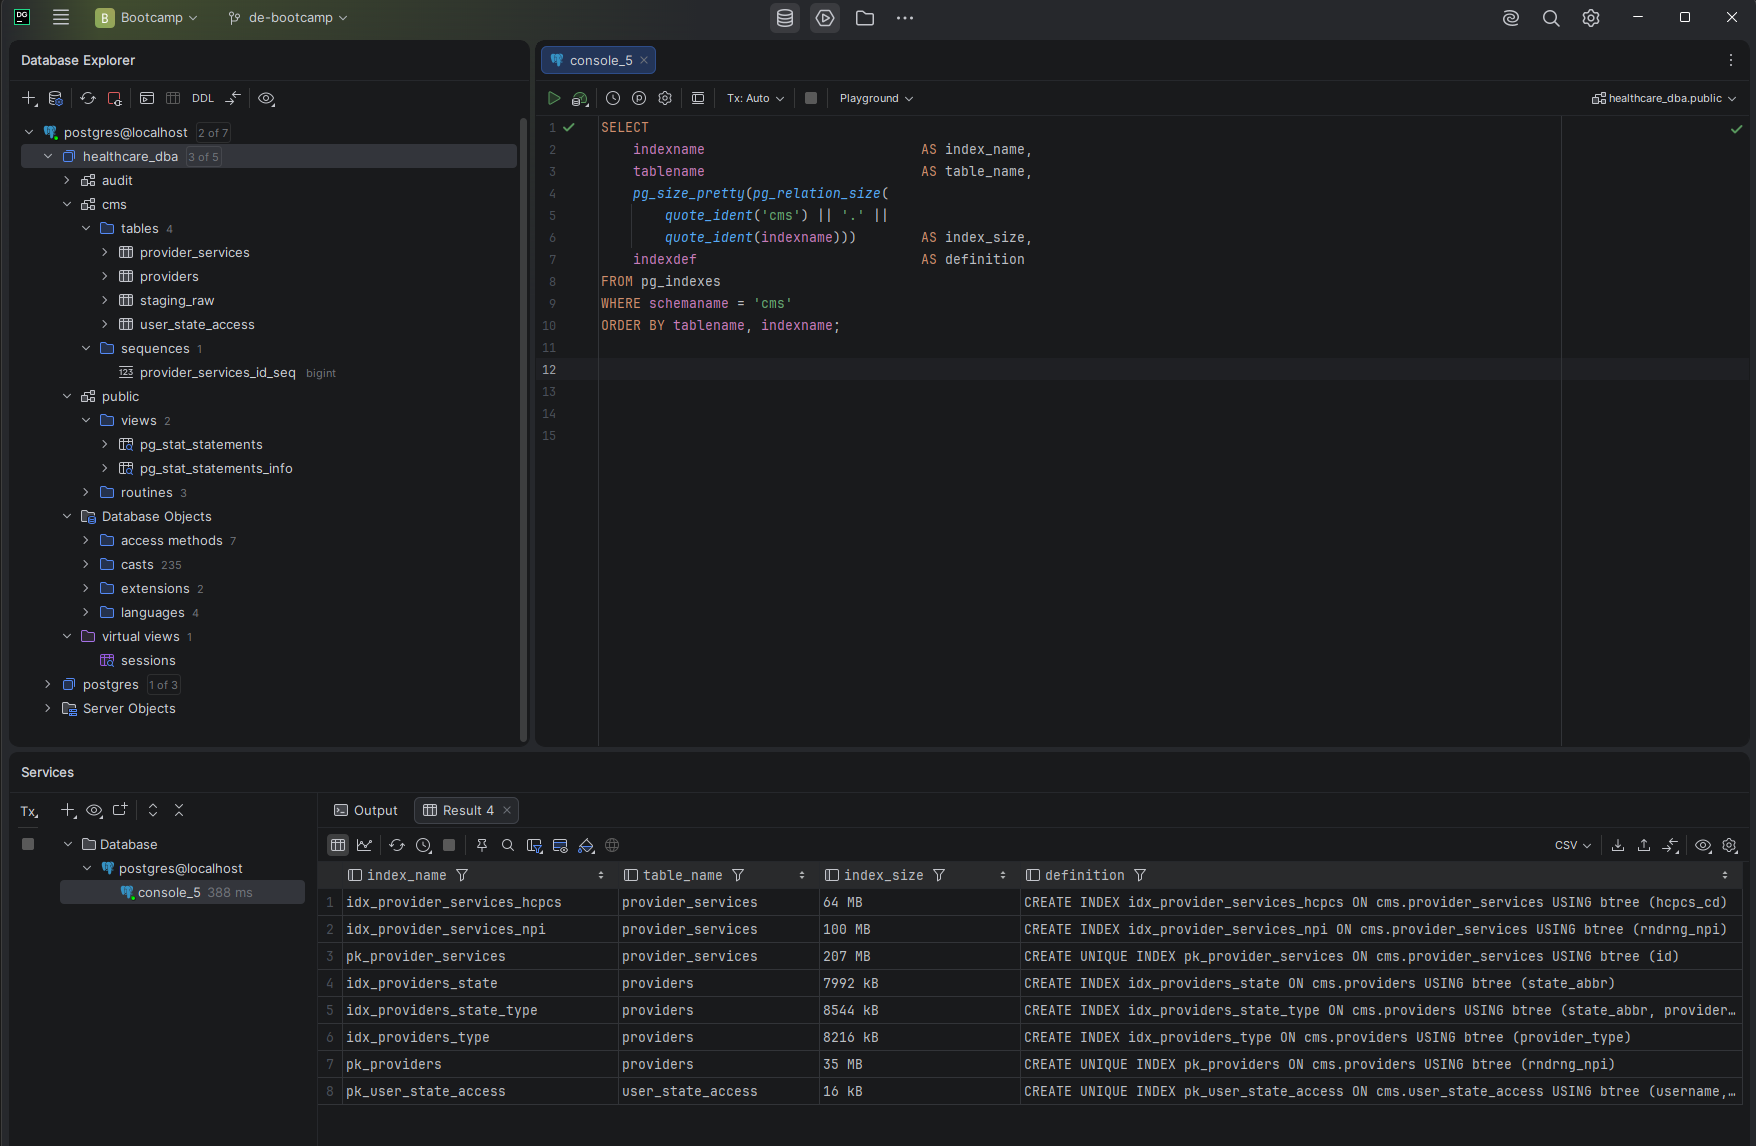
Task: Select console_5 session in Services tree
Action: point(182,892)
